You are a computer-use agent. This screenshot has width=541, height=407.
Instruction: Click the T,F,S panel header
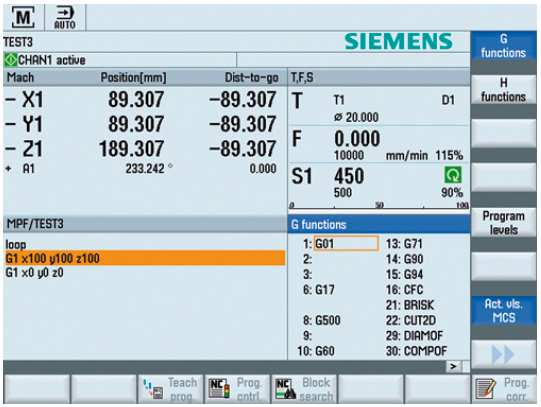(378, 78)
